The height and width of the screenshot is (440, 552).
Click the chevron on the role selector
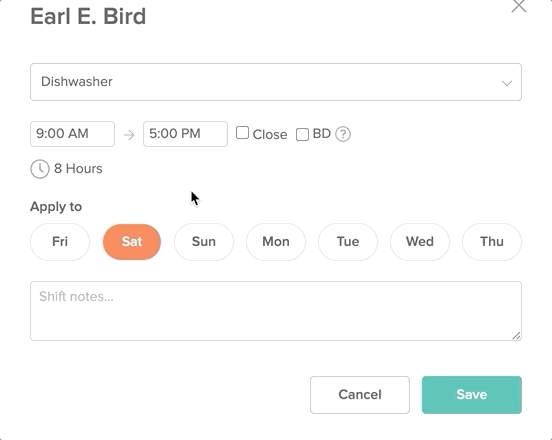pos(507,83)
